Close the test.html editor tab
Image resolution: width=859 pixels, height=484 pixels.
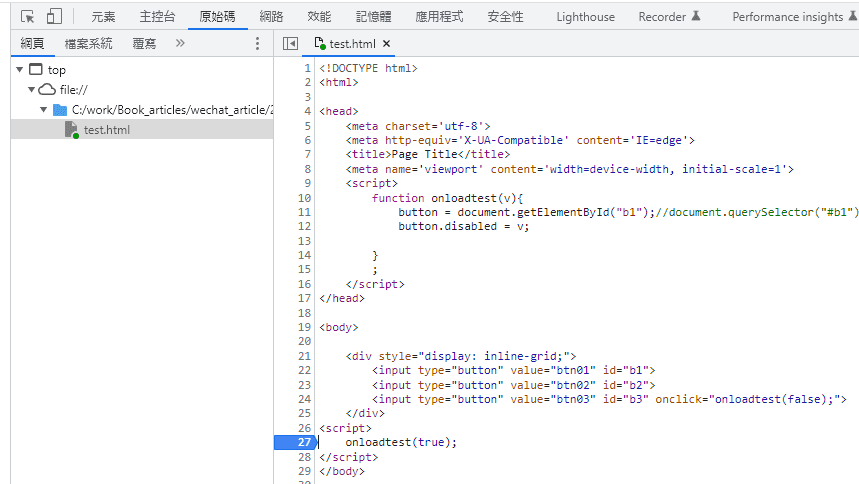coord(387,44)
